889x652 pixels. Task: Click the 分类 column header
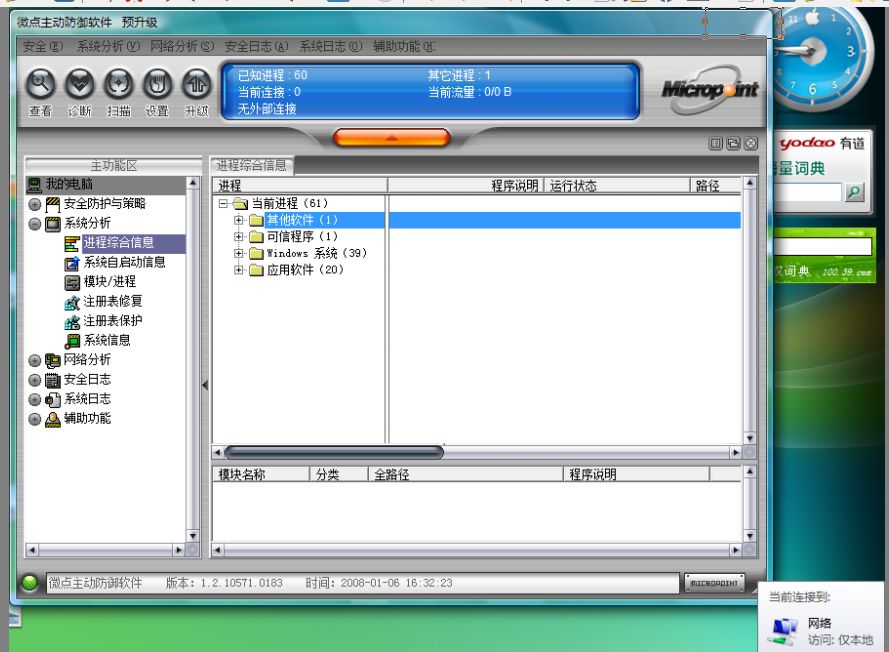pos(338,475)
